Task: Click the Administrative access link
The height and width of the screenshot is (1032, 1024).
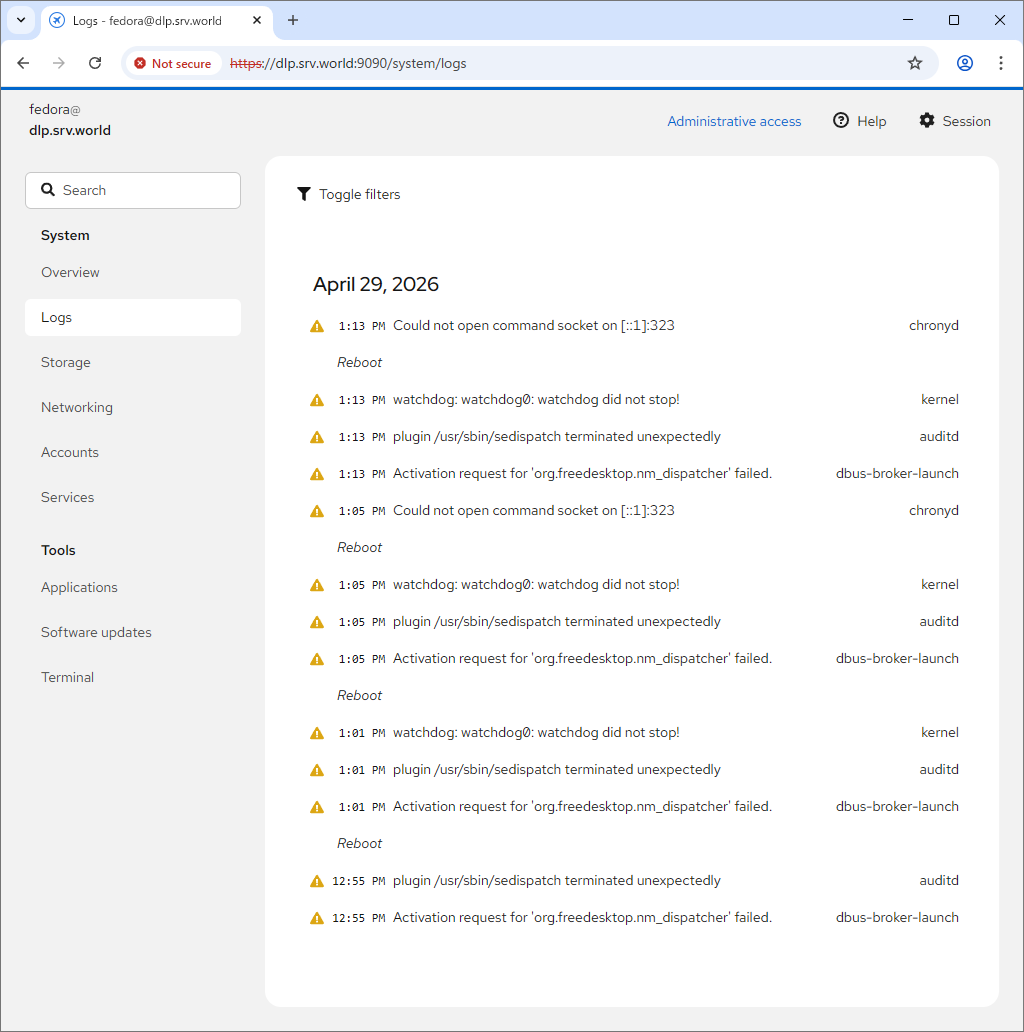Action: pyautogui.click(x=734, y=121)
